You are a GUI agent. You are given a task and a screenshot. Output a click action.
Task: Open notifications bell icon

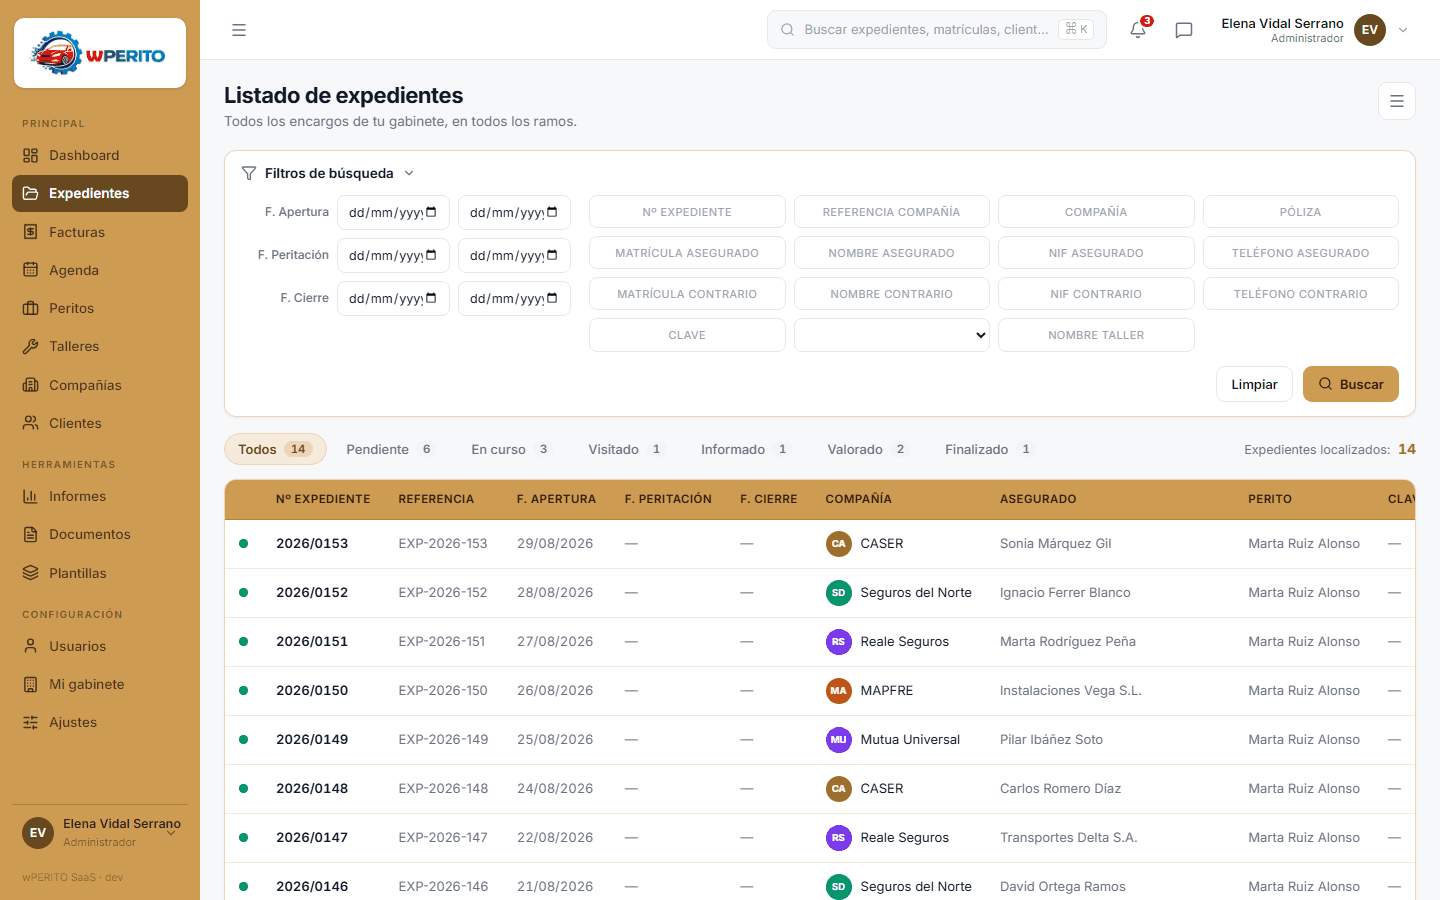(1138, 30)
